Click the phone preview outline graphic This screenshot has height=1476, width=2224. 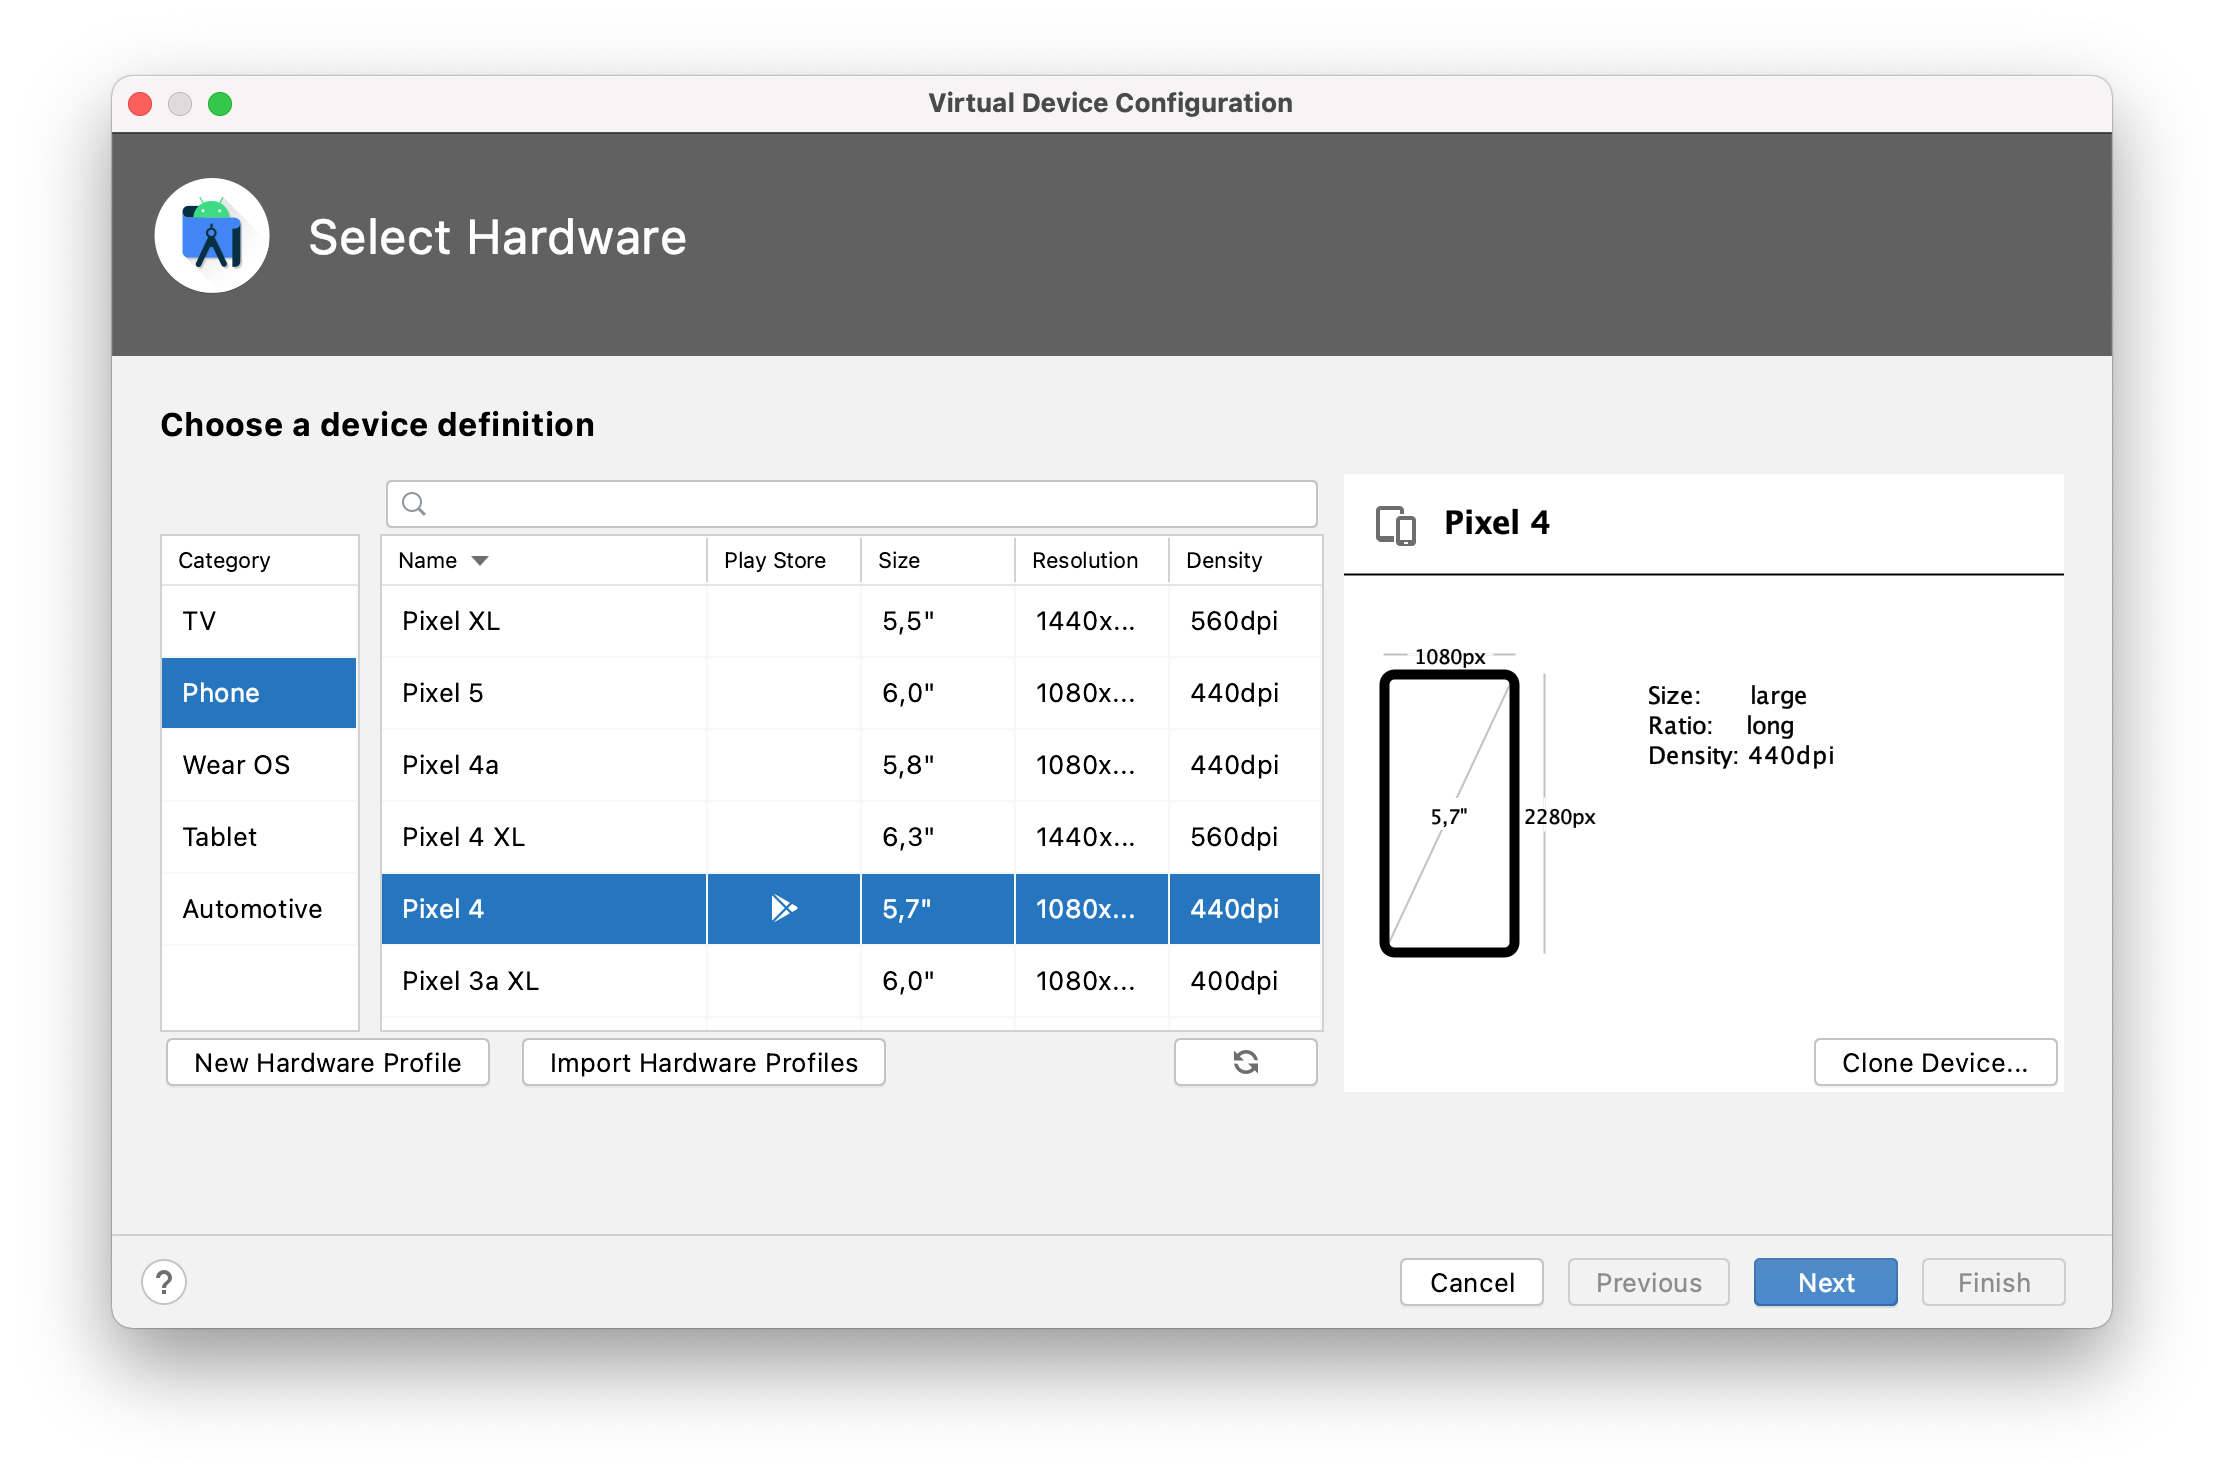tap(1449, 813)
